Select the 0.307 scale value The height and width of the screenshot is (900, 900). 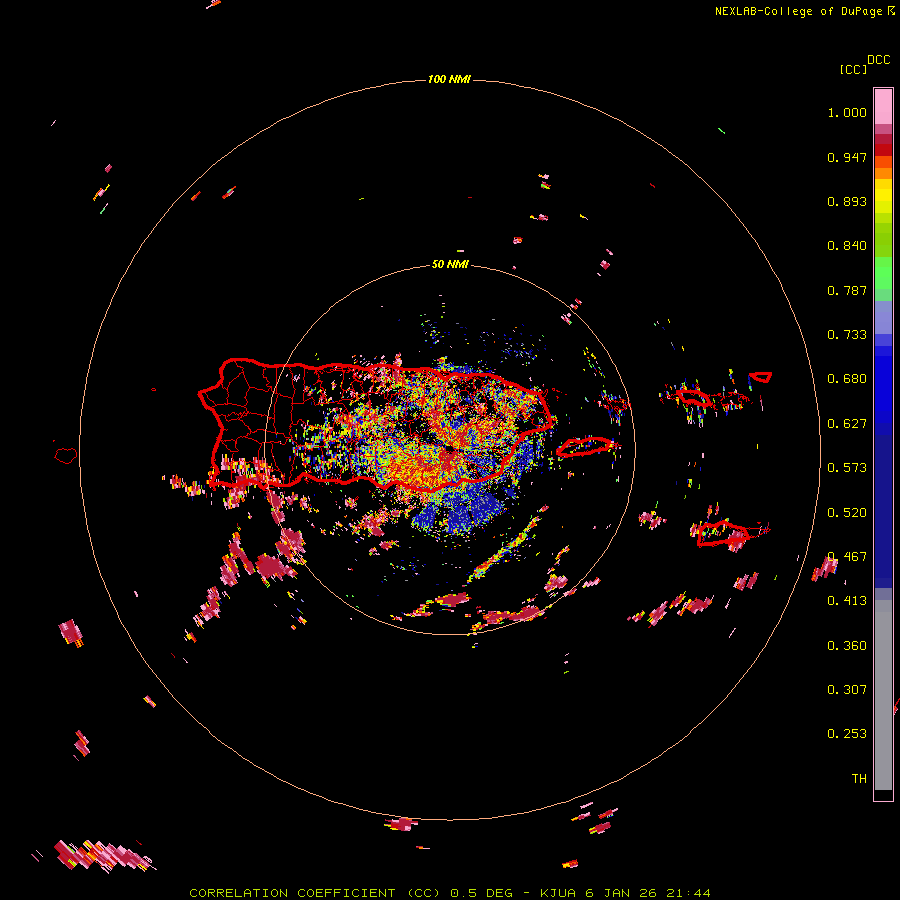[x=847, y=690]
